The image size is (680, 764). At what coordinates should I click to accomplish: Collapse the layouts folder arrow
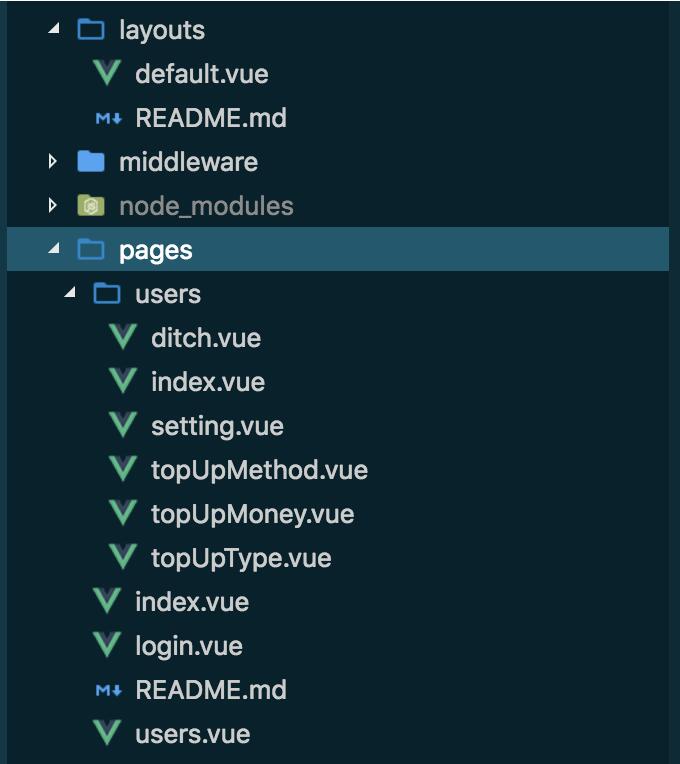[x=53, y=30]
